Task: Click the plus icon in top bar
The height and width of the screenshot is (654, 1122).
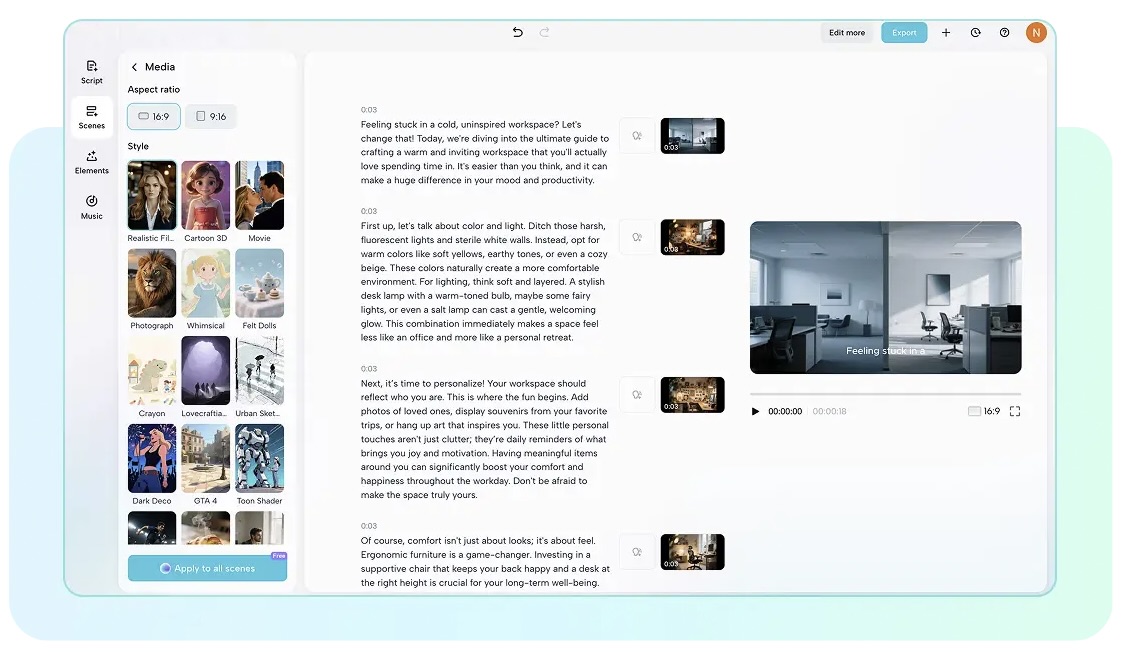Action: [x=946, y=33]
